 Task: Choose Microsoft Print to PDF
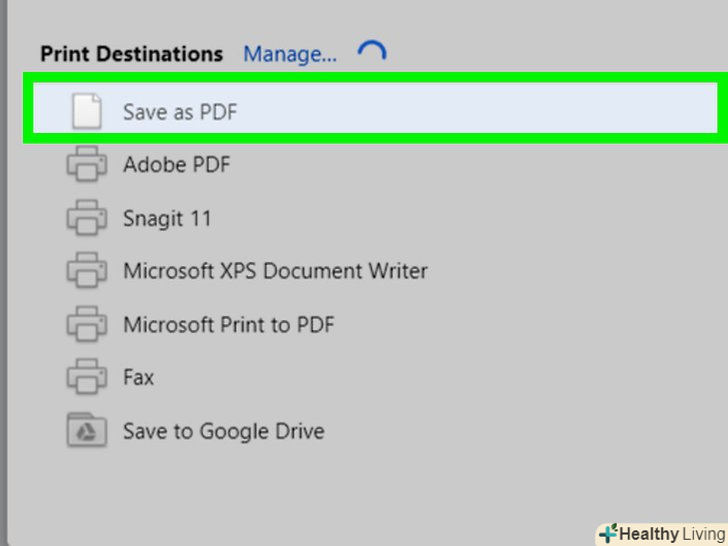point(228,324)
